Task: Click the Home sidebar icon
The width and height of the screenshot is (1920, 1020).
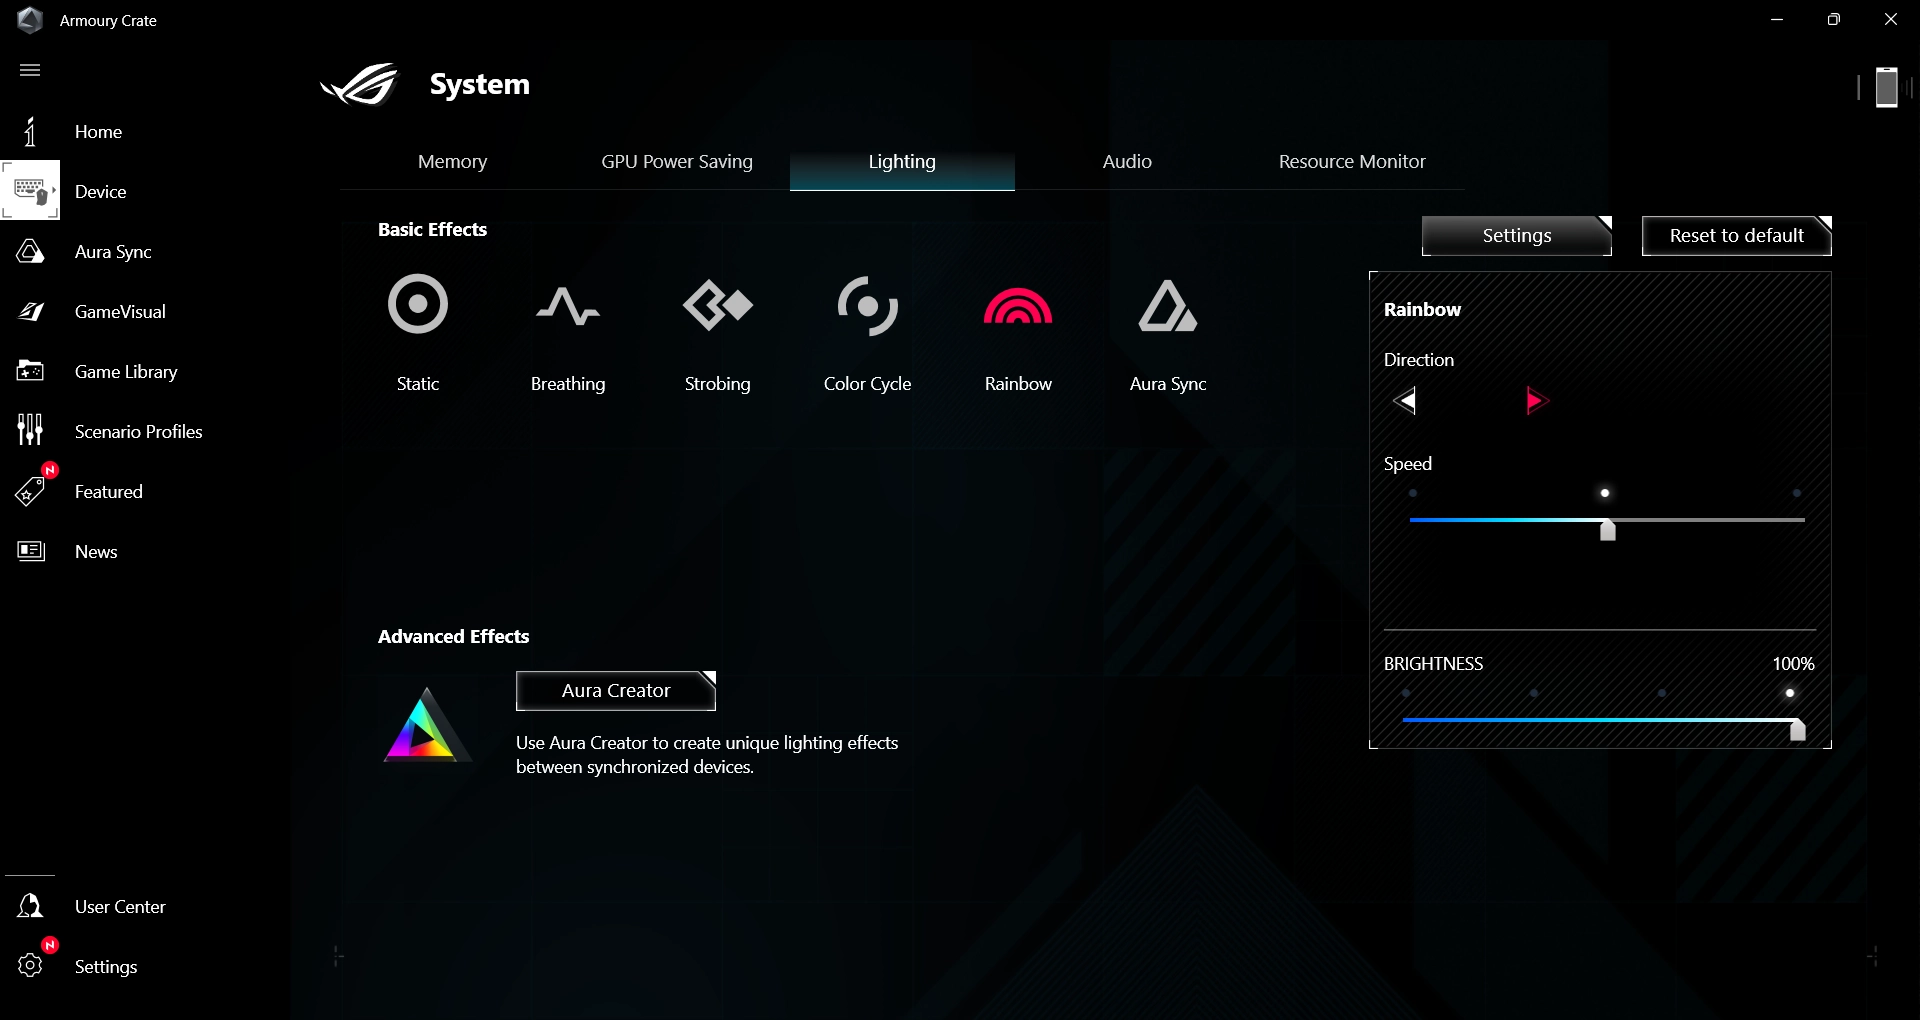Action: pyautogui.click(x=30, y=131)
